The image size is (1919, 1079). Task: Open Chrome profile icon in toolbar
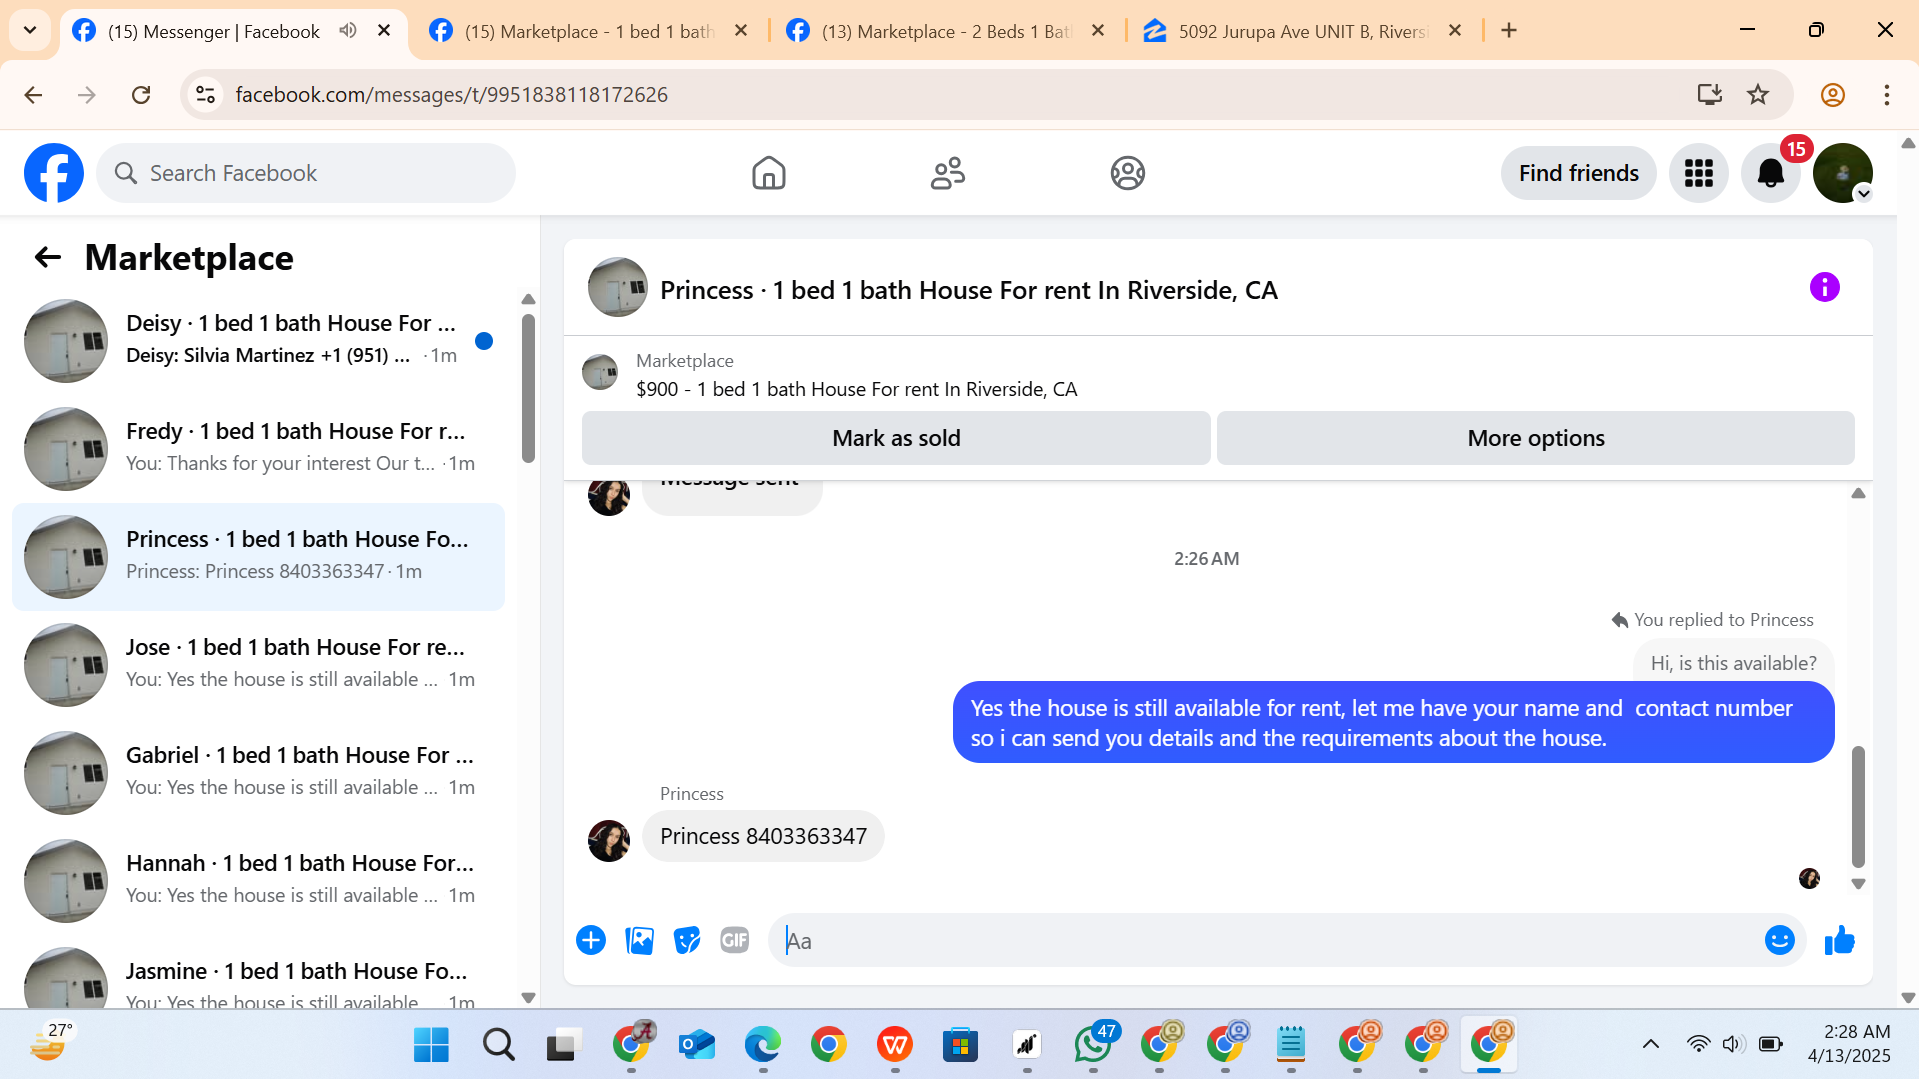1832,95
